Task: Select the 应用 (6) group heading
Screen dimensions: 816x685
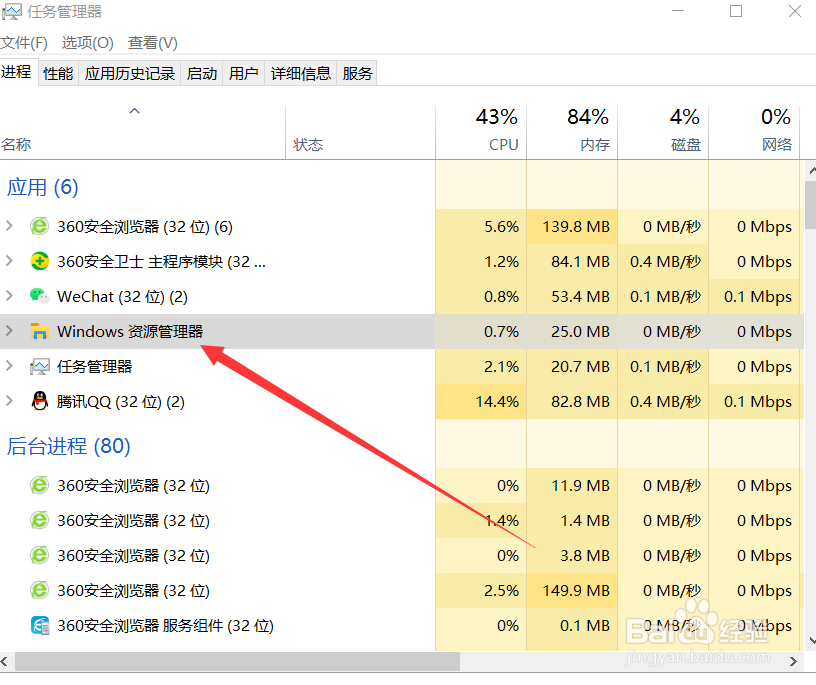Action: pyautogui.click(x=43, y=187)
